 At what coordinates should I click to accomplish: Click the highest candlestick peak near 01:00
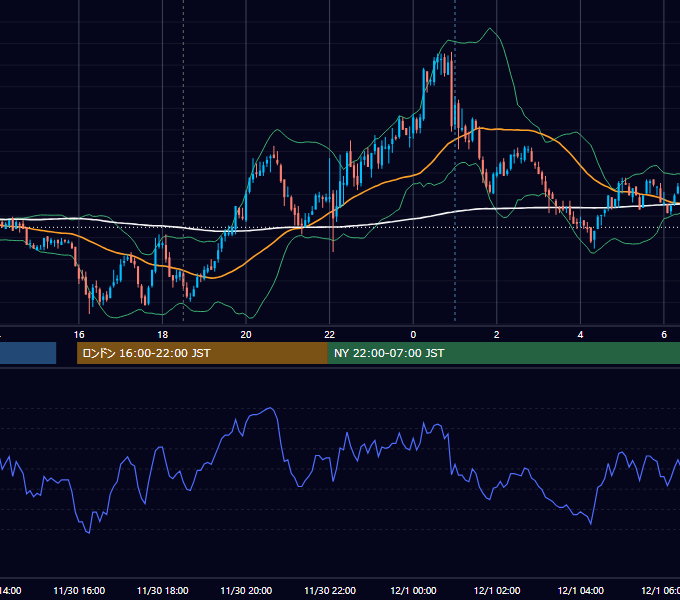(x=452, y=54)
